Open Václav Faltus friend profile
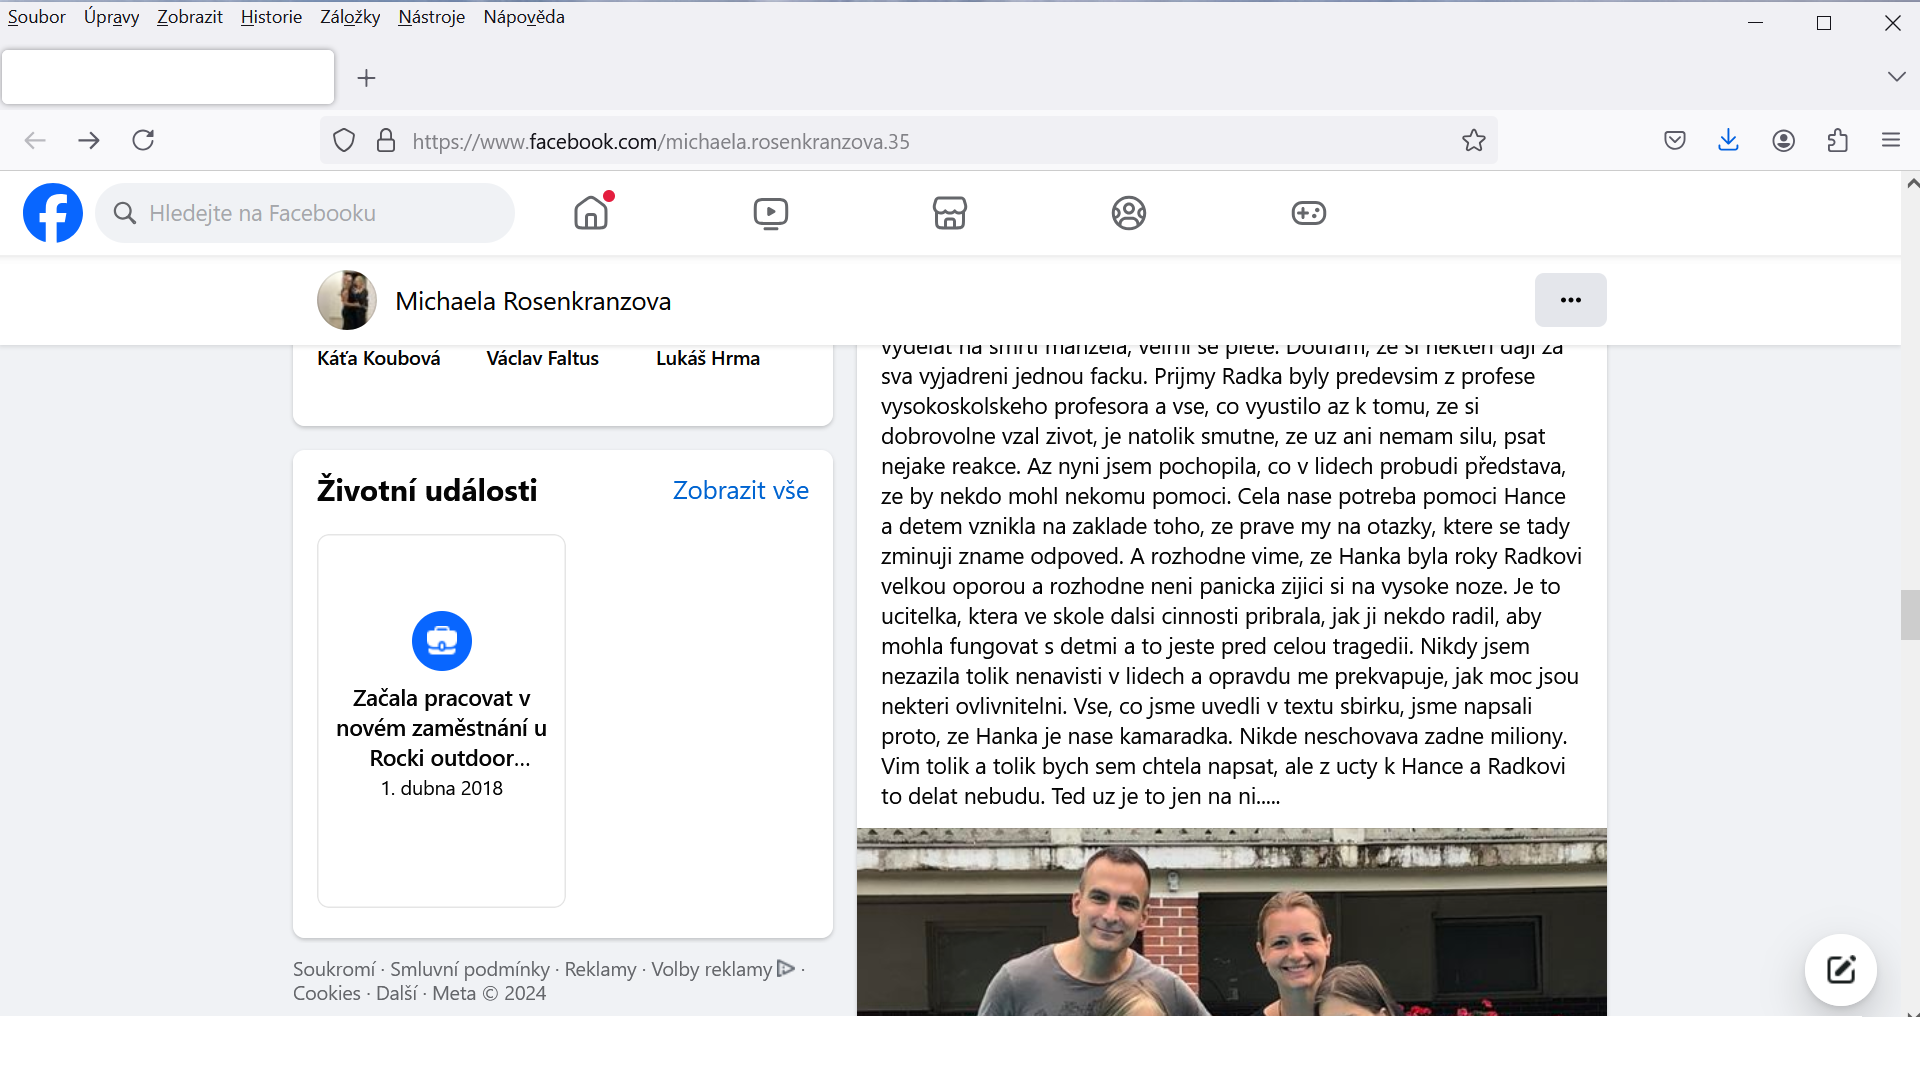The image size is (1920, 1080). 542,358
